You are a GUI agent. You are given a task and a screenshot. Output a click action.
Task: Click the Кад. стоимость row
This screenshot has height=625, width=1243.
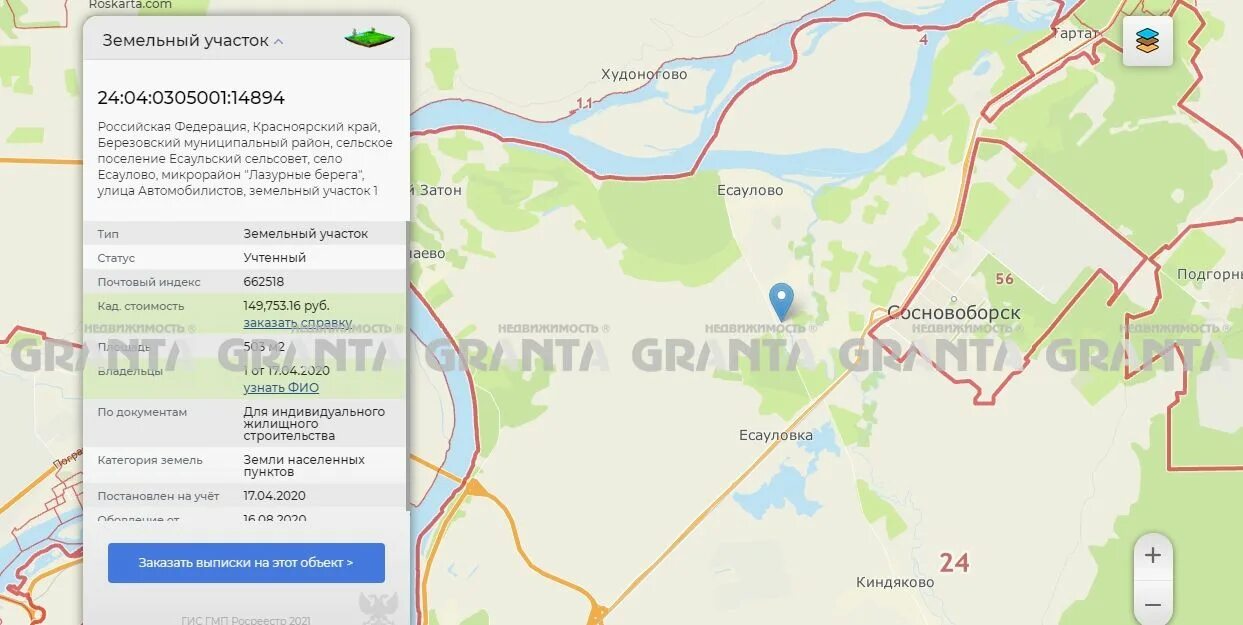[x=244, y=313]
